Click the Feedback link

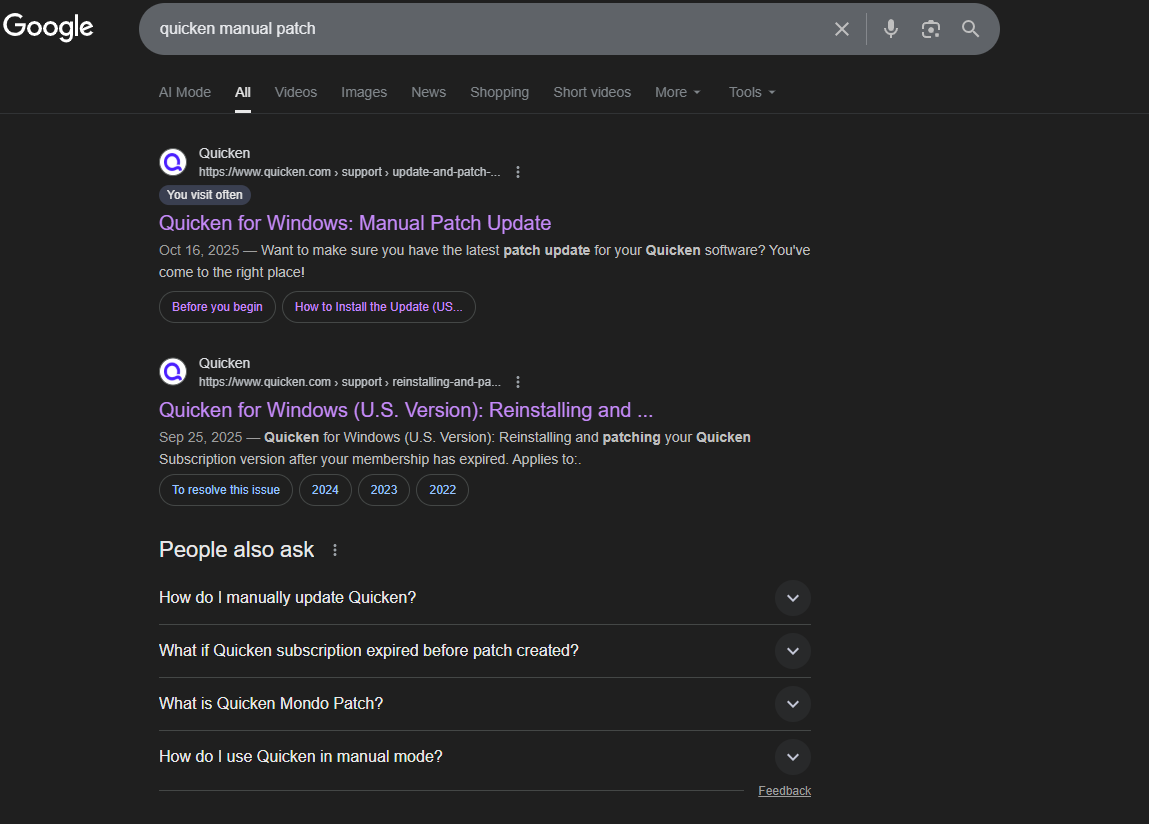784,790
